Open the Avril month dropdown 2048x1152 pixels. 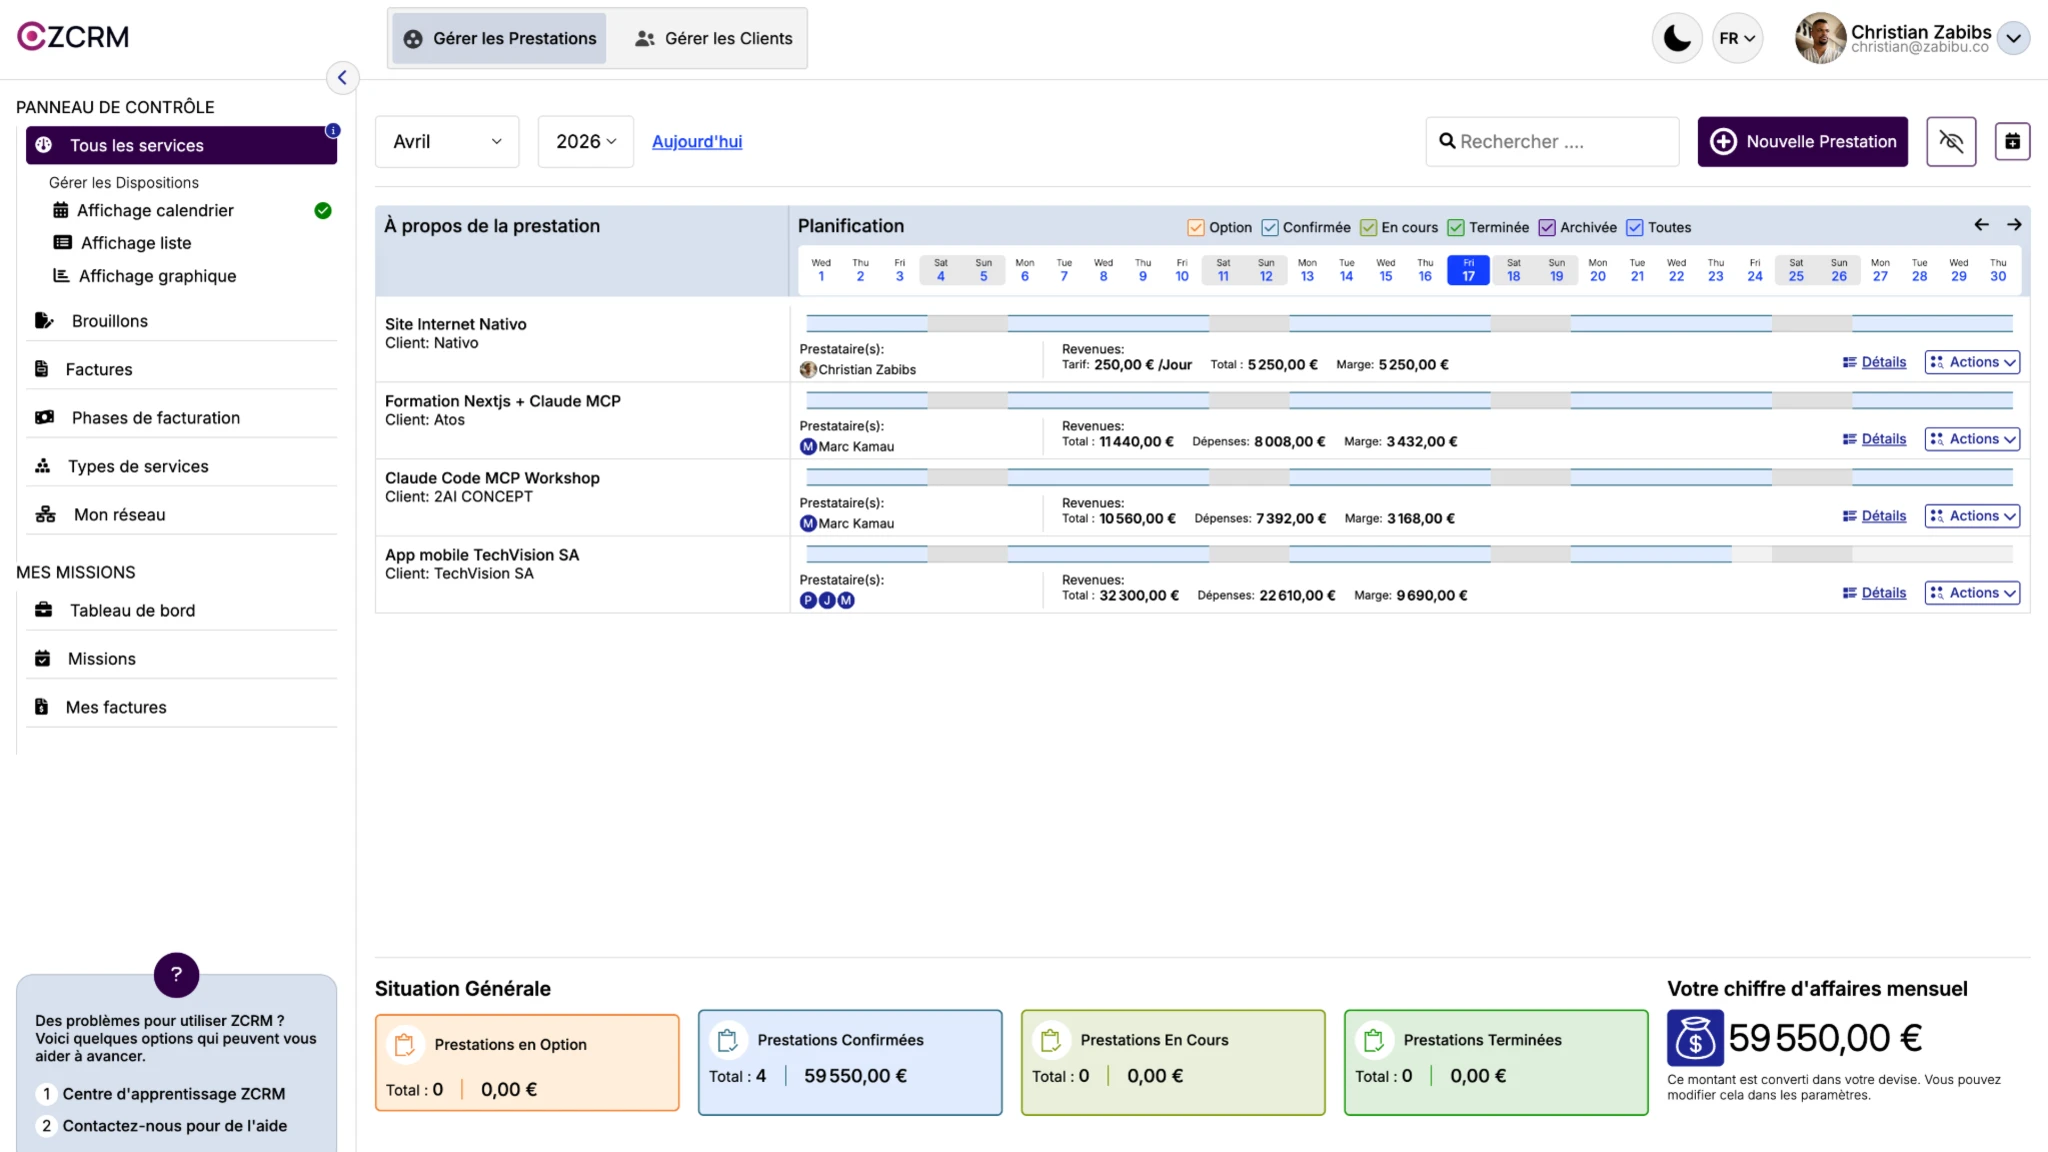coord(447,142)
